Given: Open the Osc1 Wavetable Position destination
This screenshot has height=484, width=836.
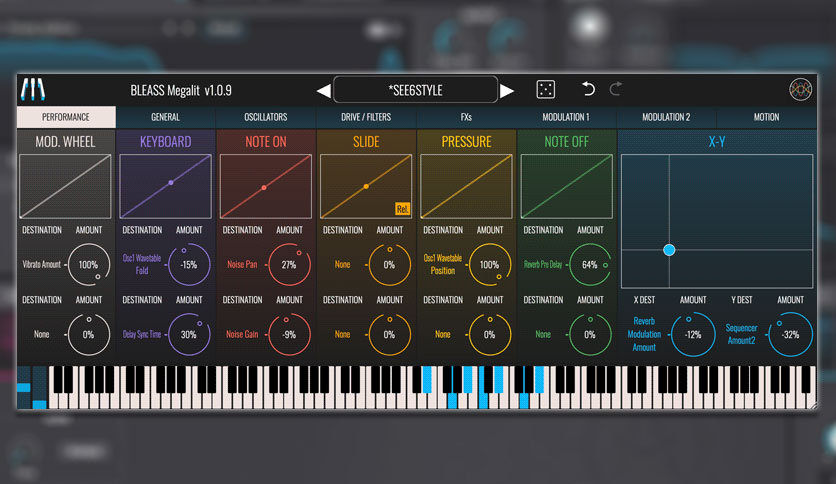Looking at the screenshot, I should (x=443, y=264).
